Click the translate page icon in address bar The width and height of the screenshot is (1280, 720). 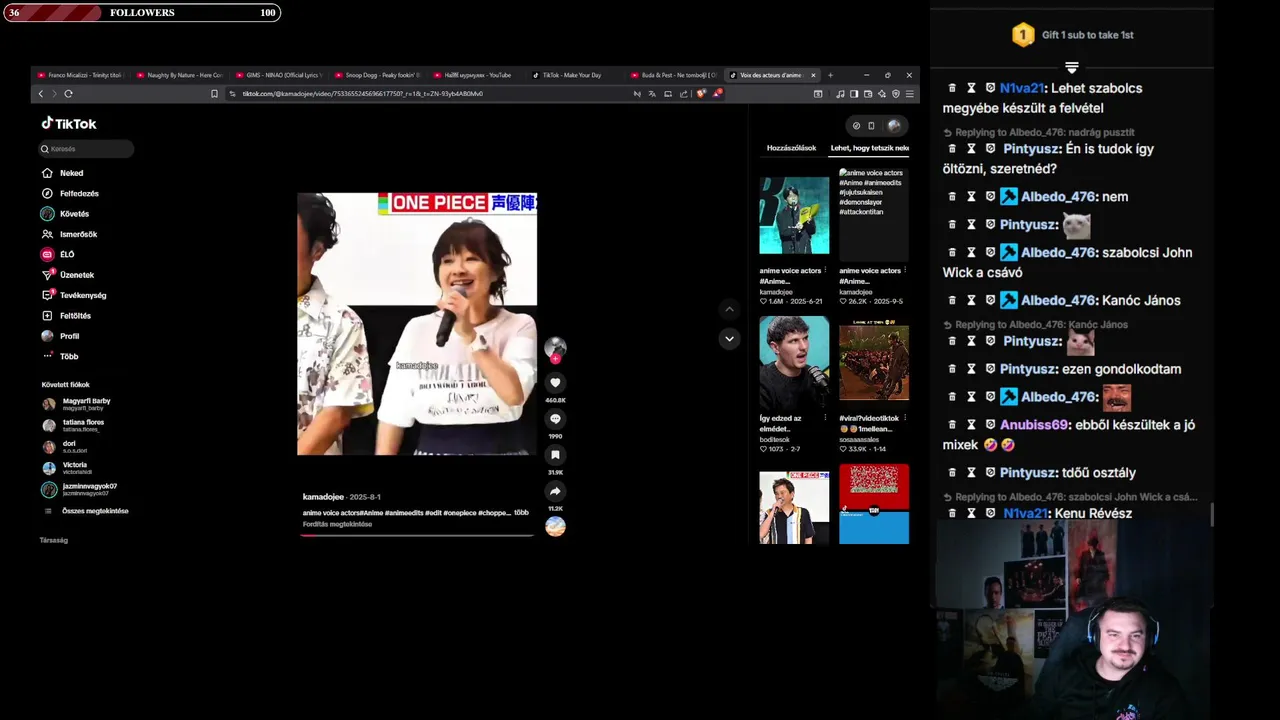[x=652, y=94]
